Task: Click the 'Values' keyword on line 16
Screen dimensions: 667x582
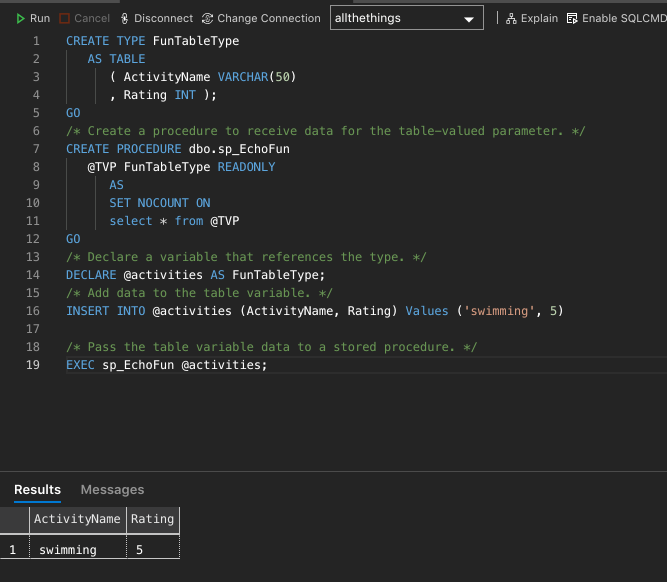Action: [427, 311]
